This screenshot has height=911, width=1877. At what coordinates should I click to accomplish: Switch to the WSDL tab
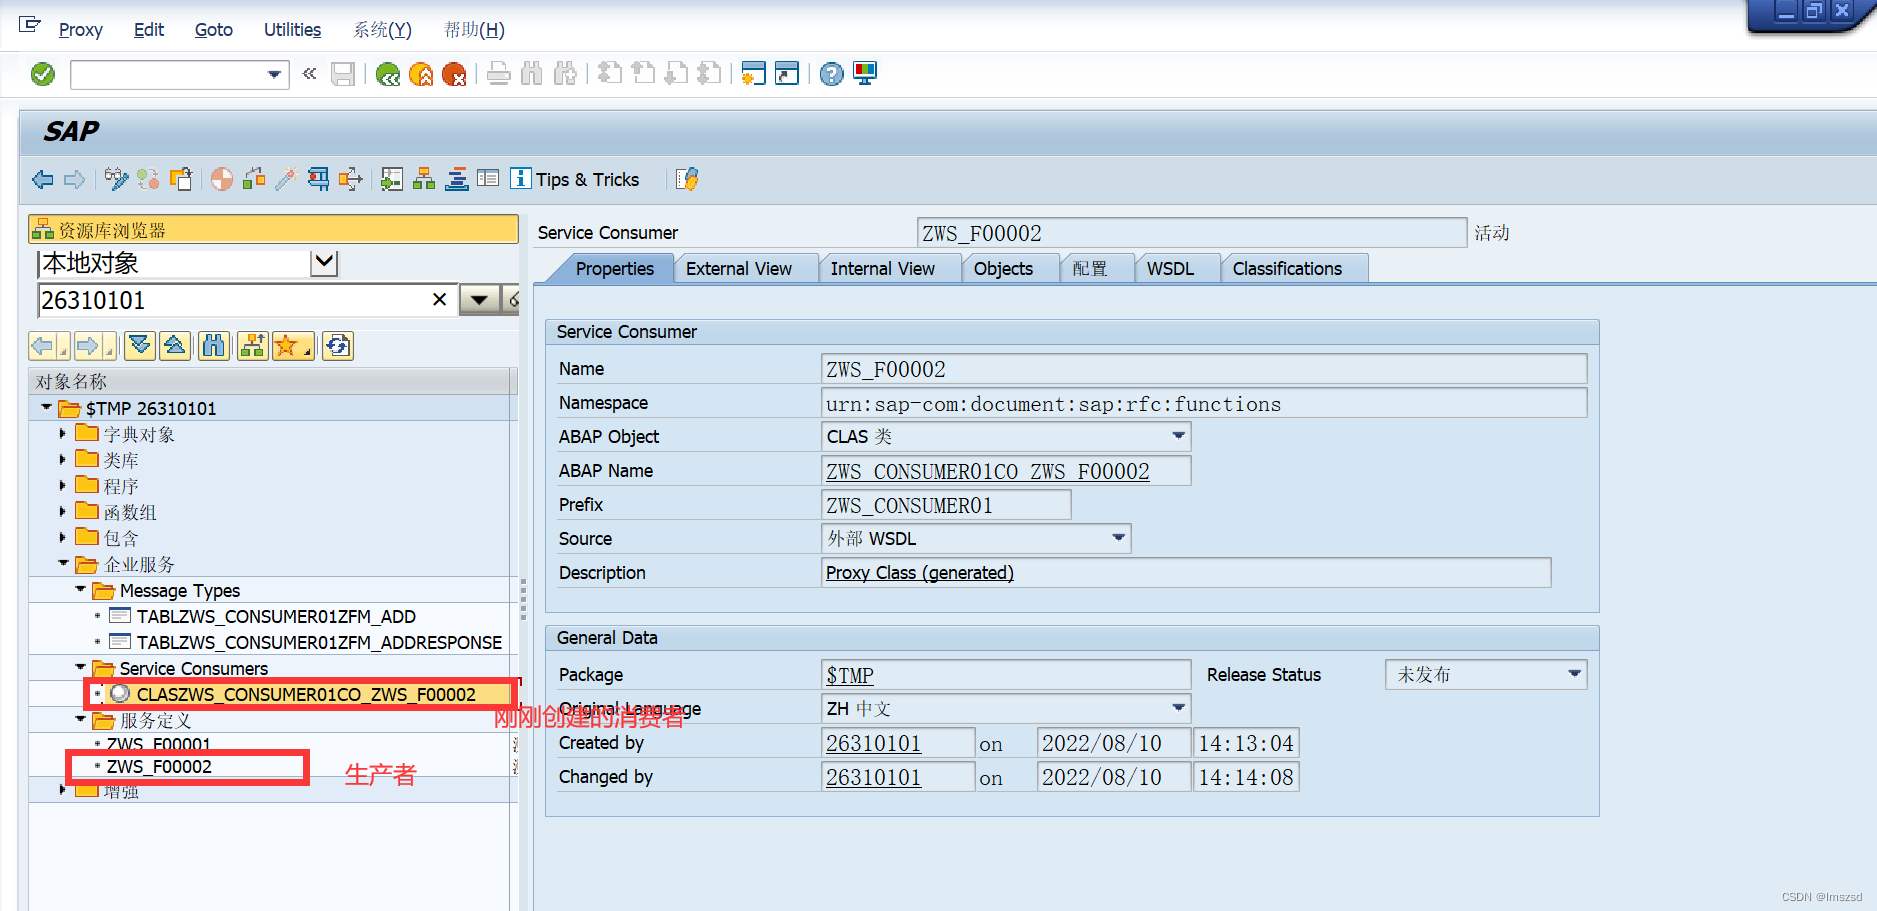point(1170,269)
